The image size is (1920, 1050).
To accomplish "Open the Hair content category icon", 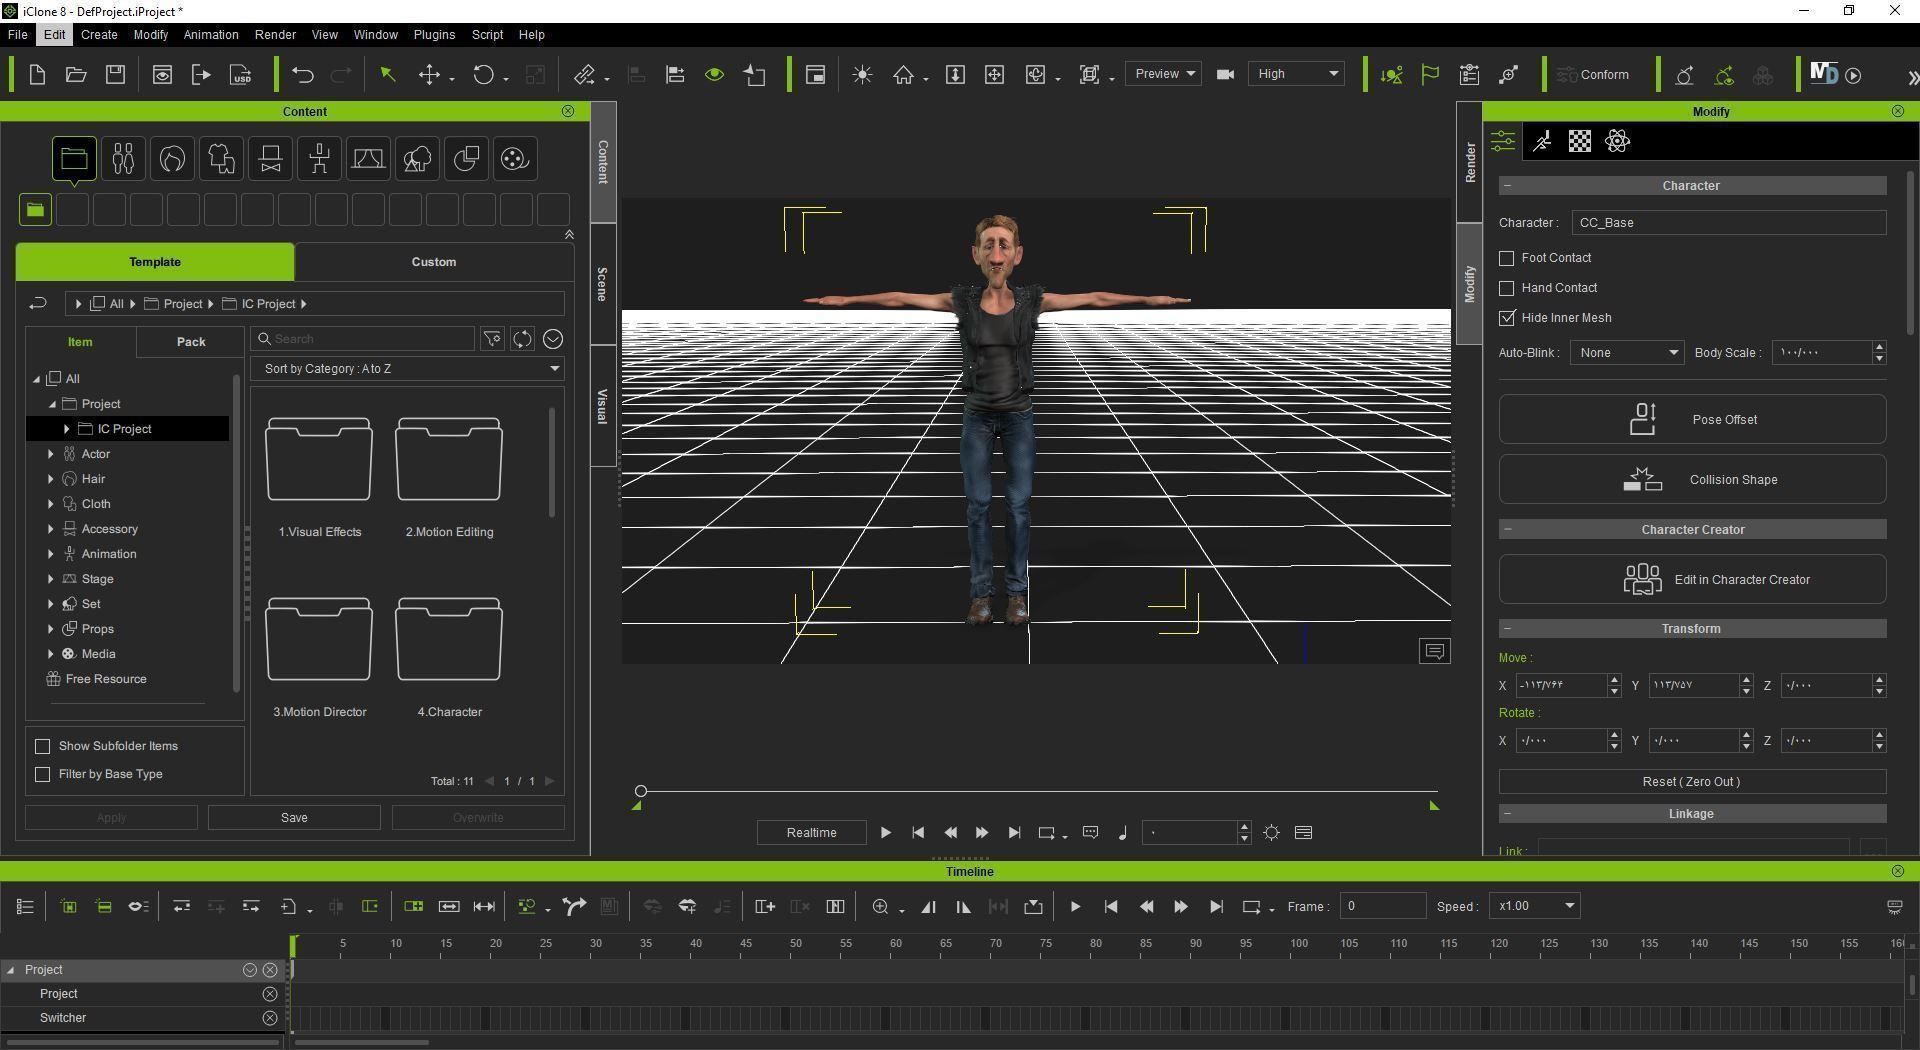I will (x=172, y=158).
